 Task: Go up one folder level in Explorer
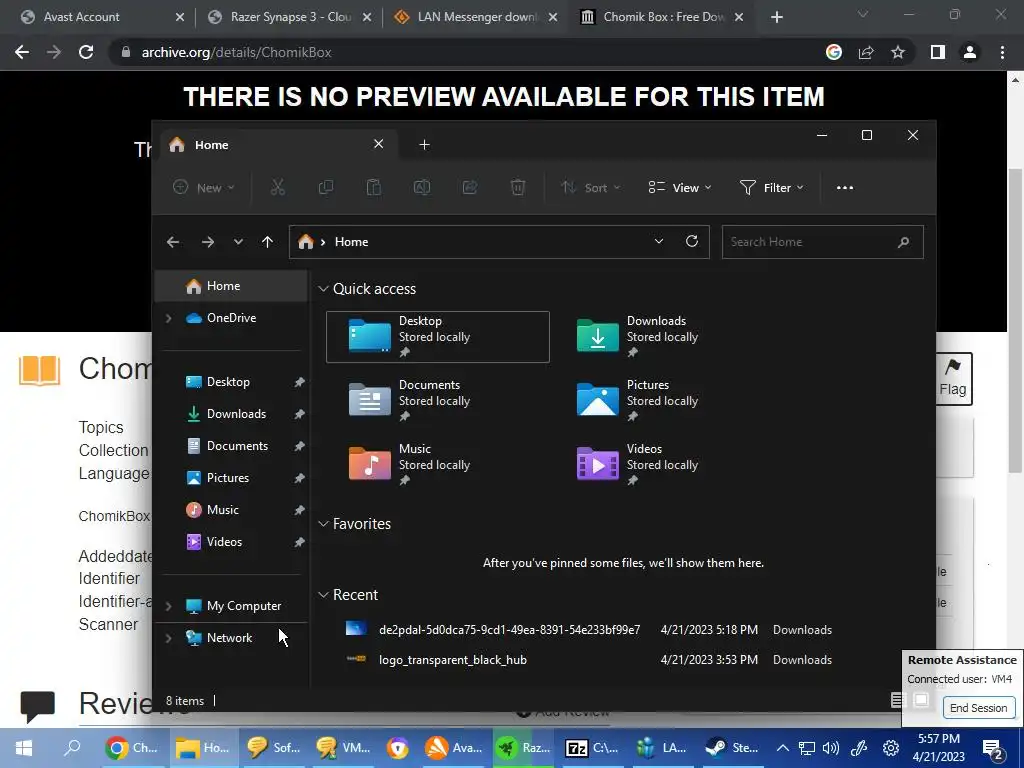click(267, 242)
